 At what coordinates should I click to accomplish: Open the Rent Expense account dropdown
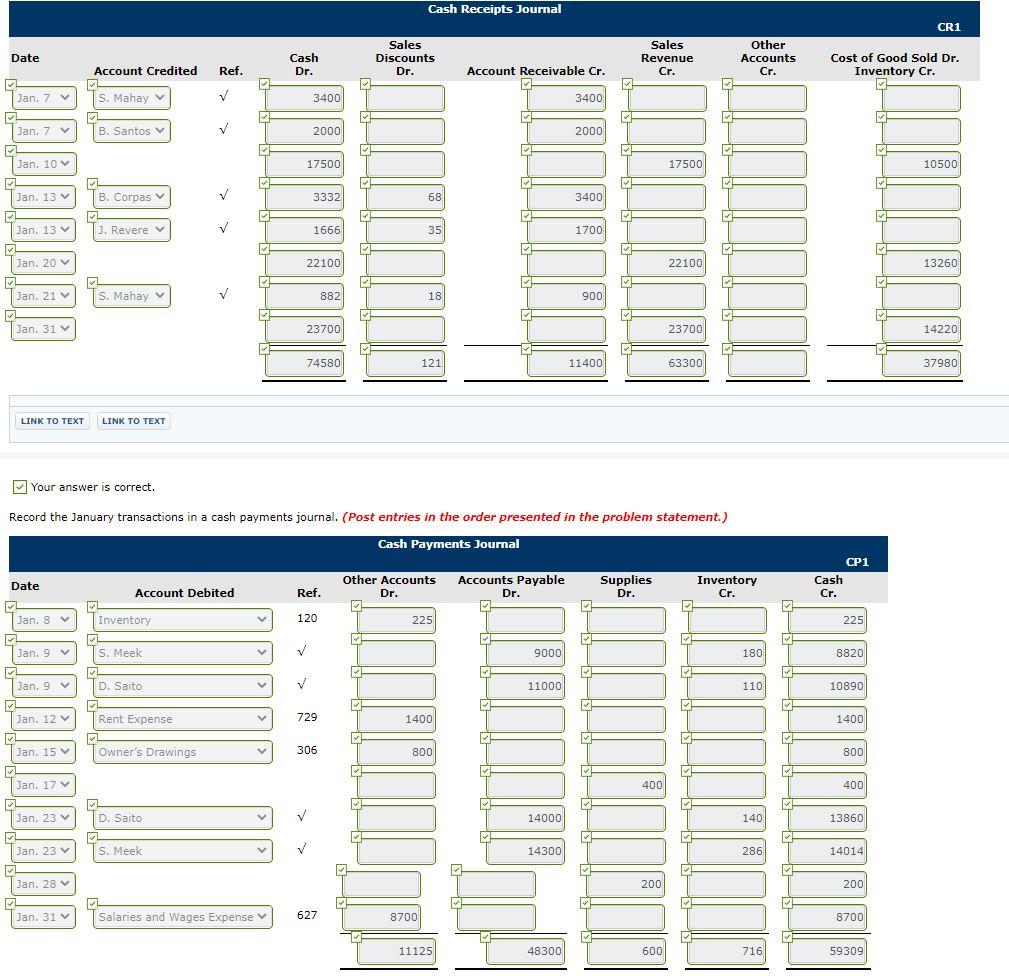click(x=181, y=719)
